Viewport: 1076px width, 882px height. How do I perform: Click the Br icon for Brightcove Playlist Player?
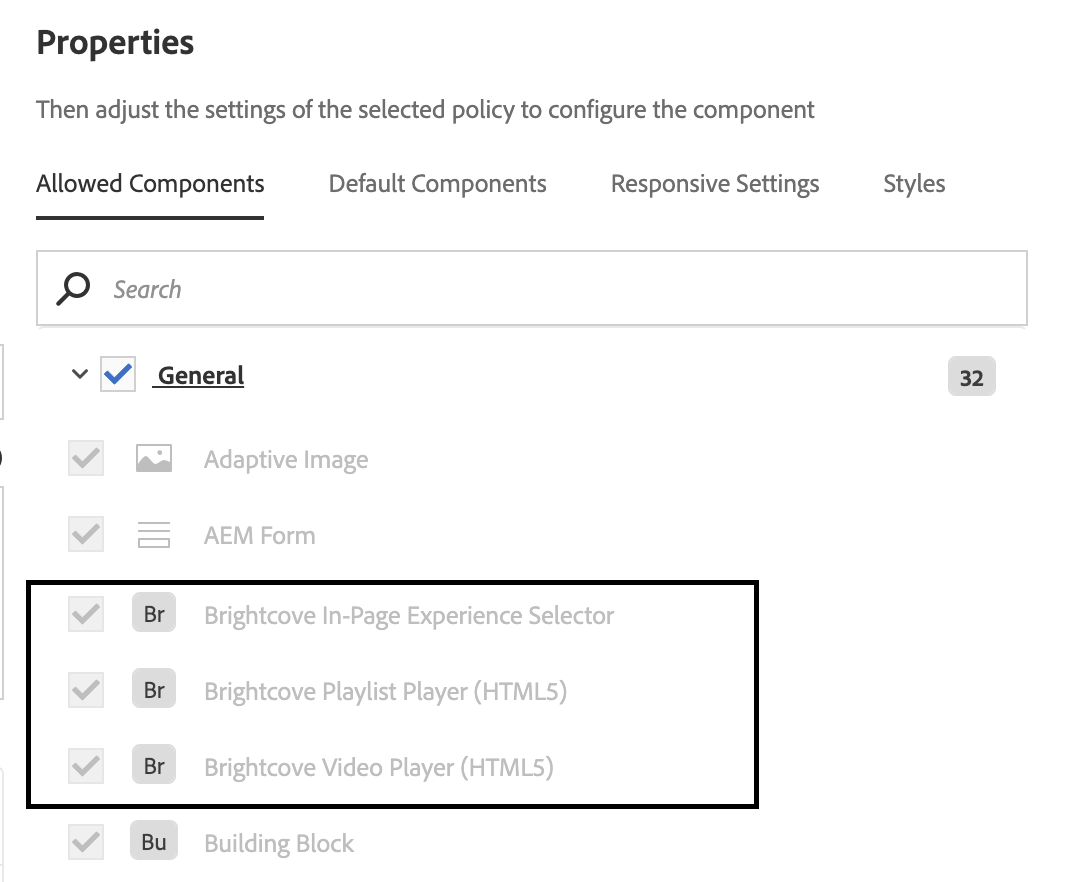pyautogui.click(x=153, y=689)
